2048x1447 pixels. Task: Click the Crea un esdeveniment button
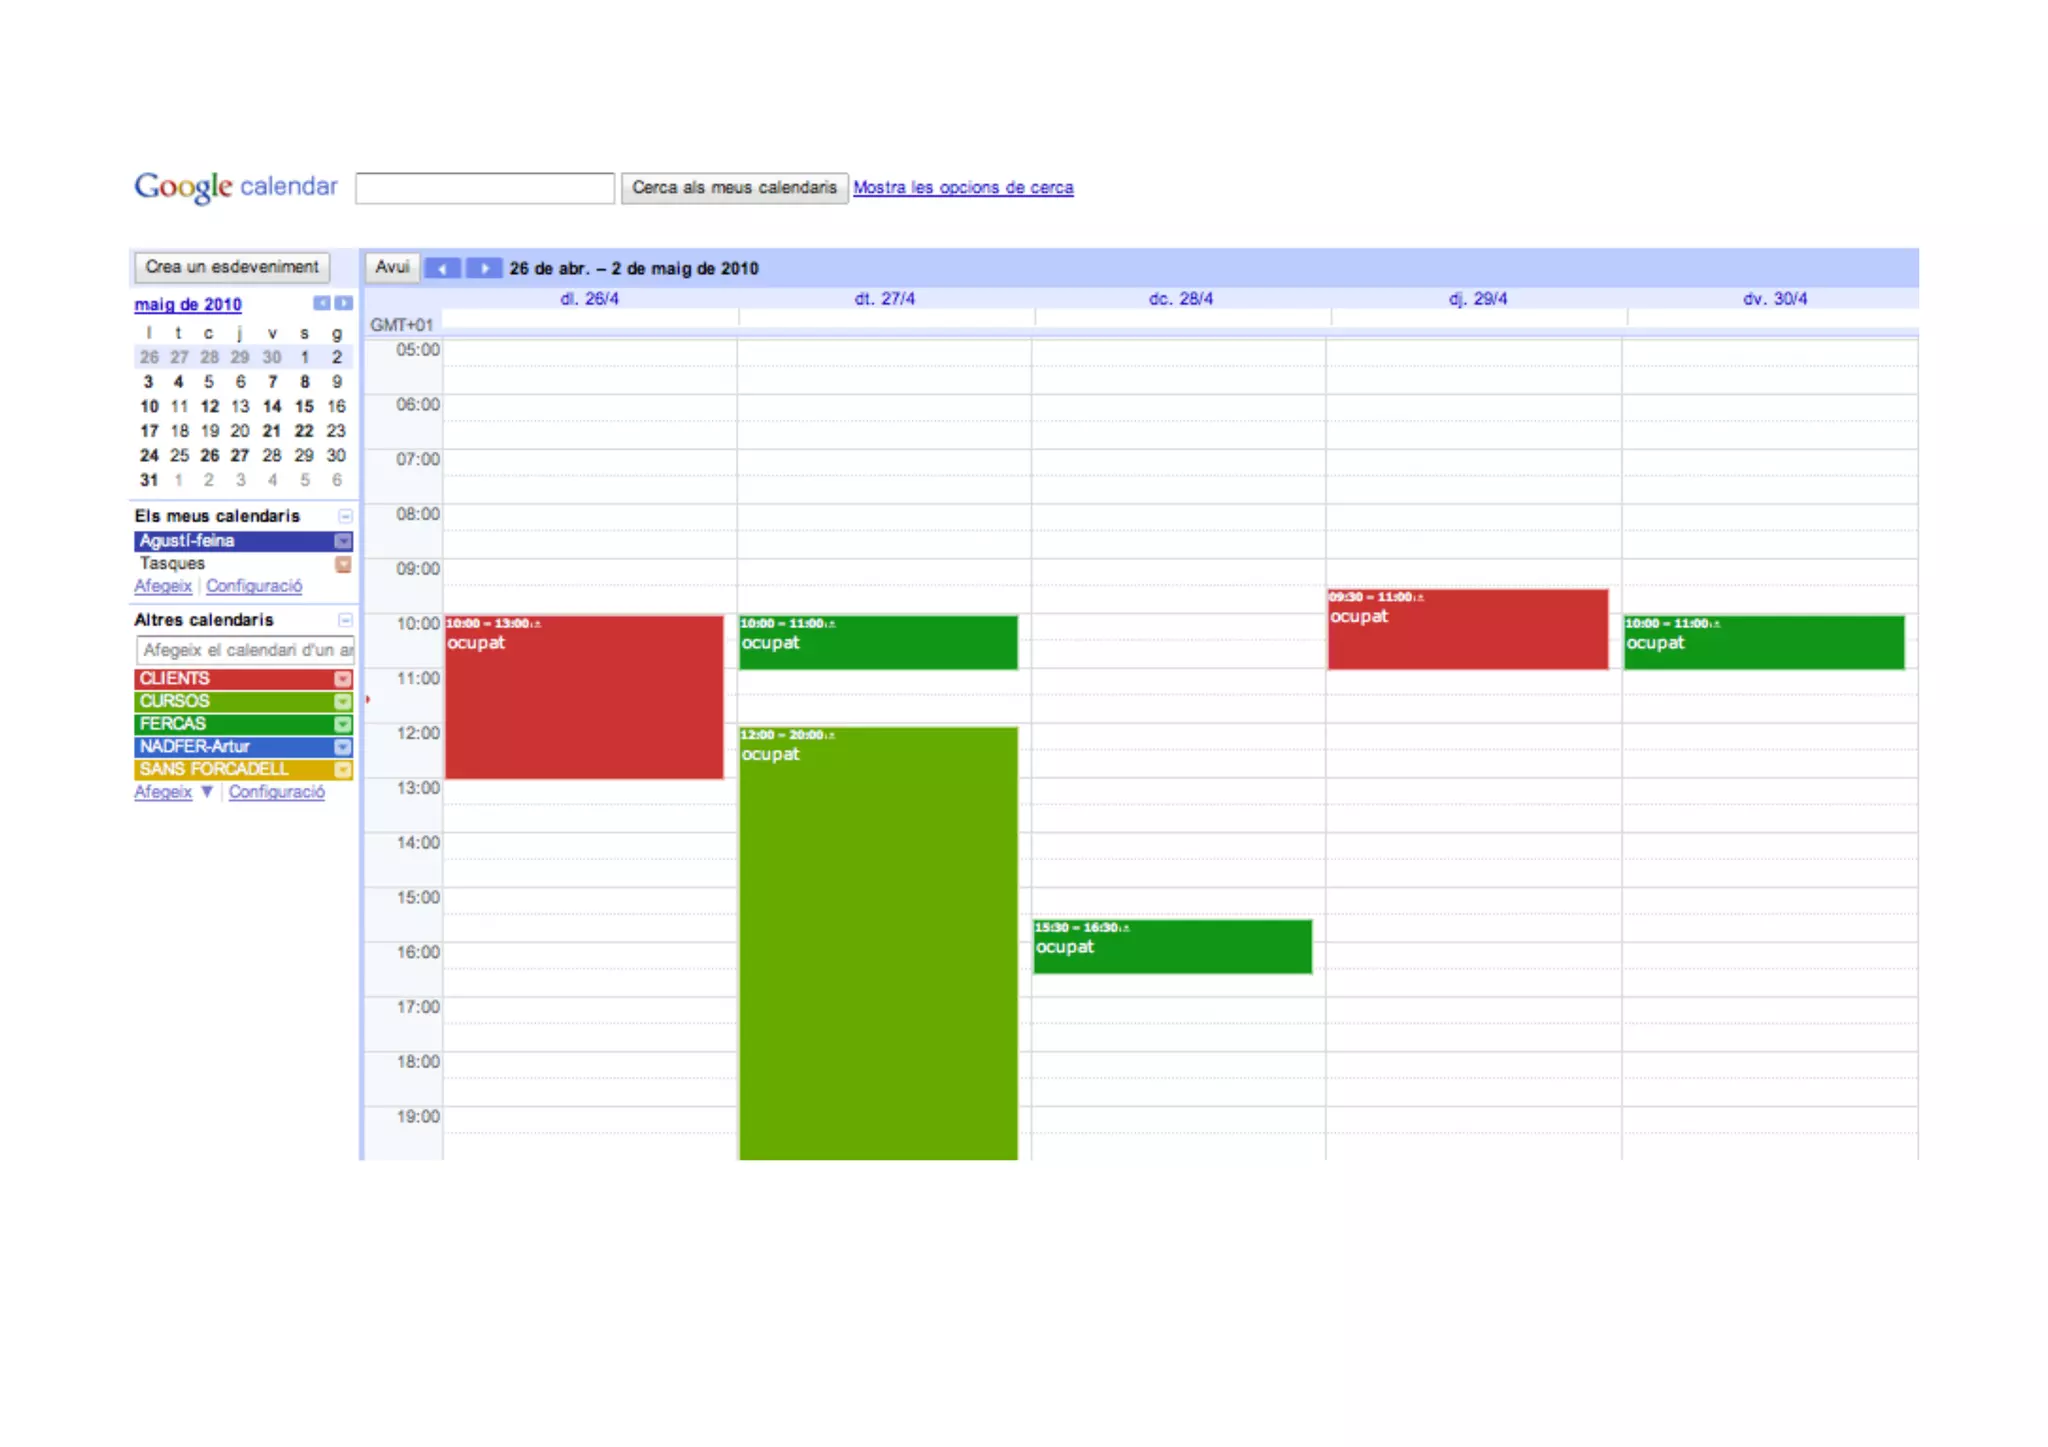[232, 267]
